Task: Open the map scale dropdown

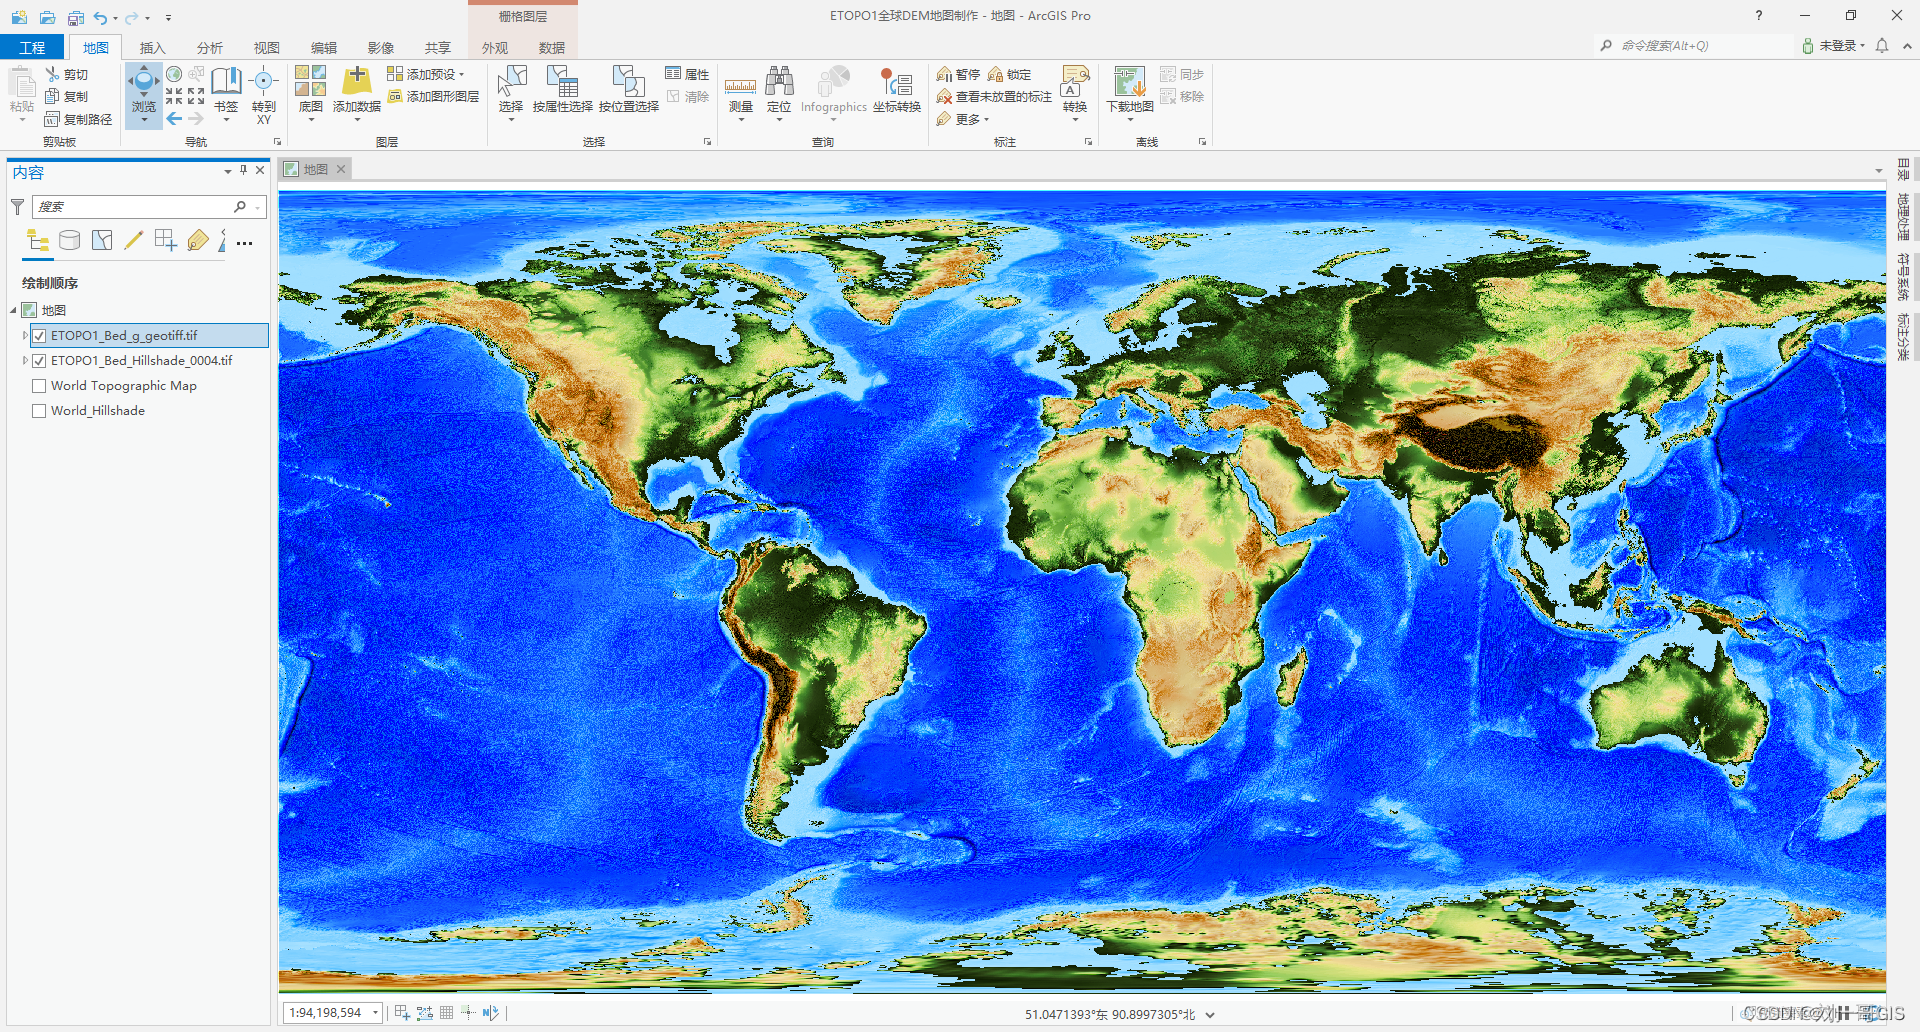Action: tap(376, 1013)
